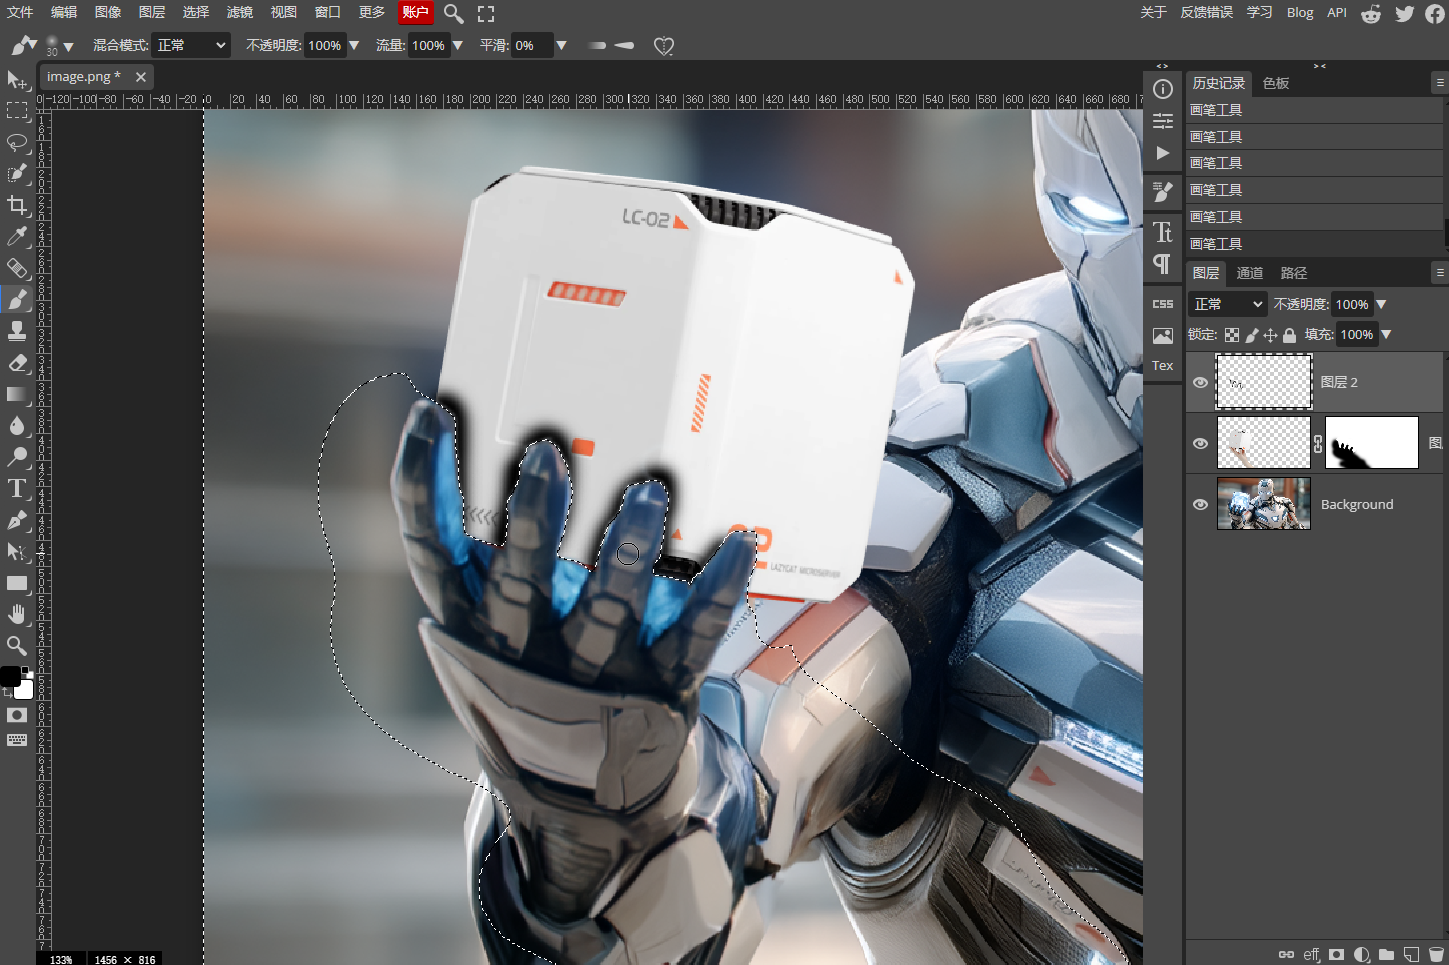Open the 滤镜 menu
1449x965 pixels.
tap(240, 12)
